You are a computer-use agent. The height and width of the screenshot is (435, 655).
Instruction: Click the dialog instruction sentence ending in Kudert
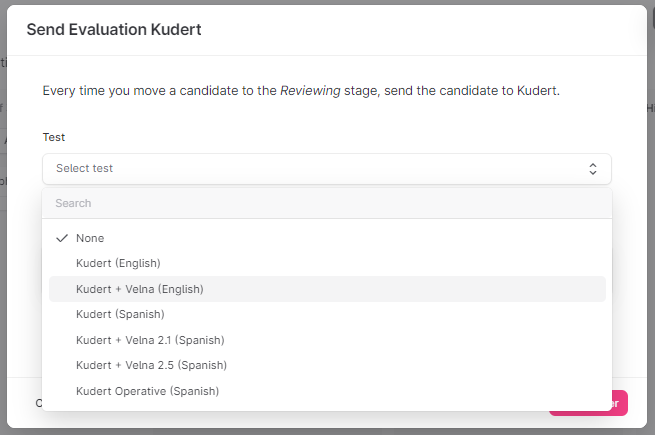click(x=300, y=91)
